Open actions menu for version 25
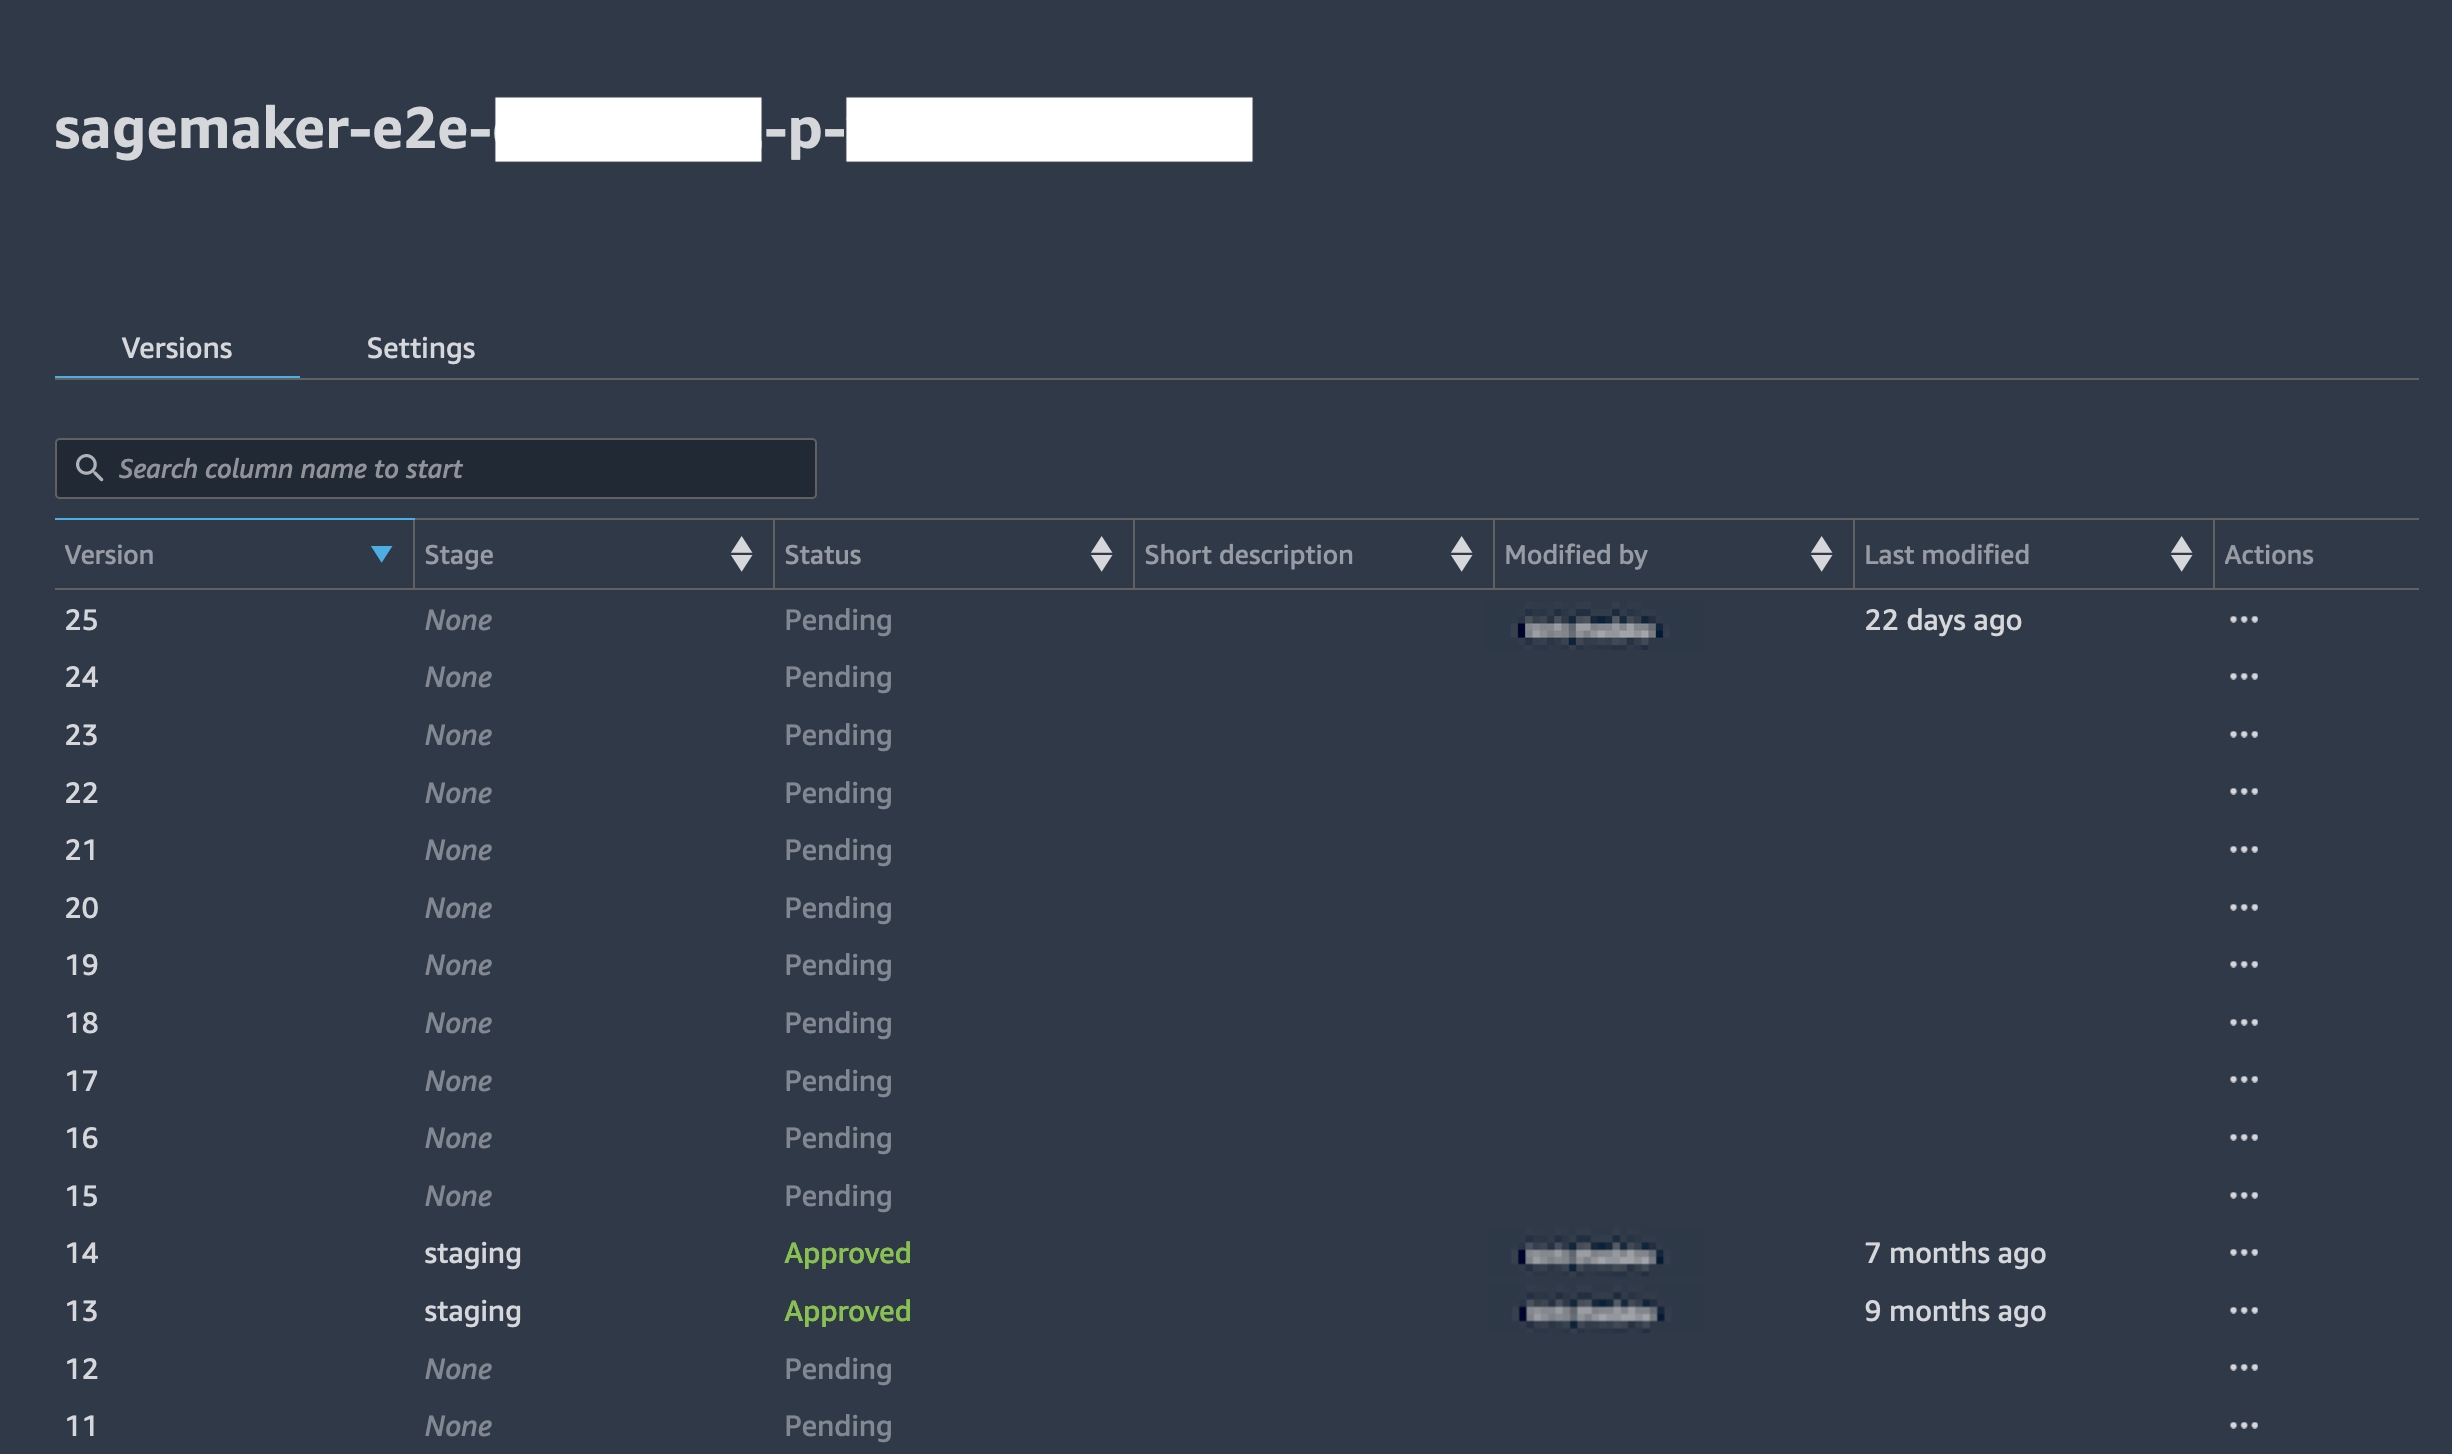Viewport: 2452px width, 1454px height. point(2243,620)
